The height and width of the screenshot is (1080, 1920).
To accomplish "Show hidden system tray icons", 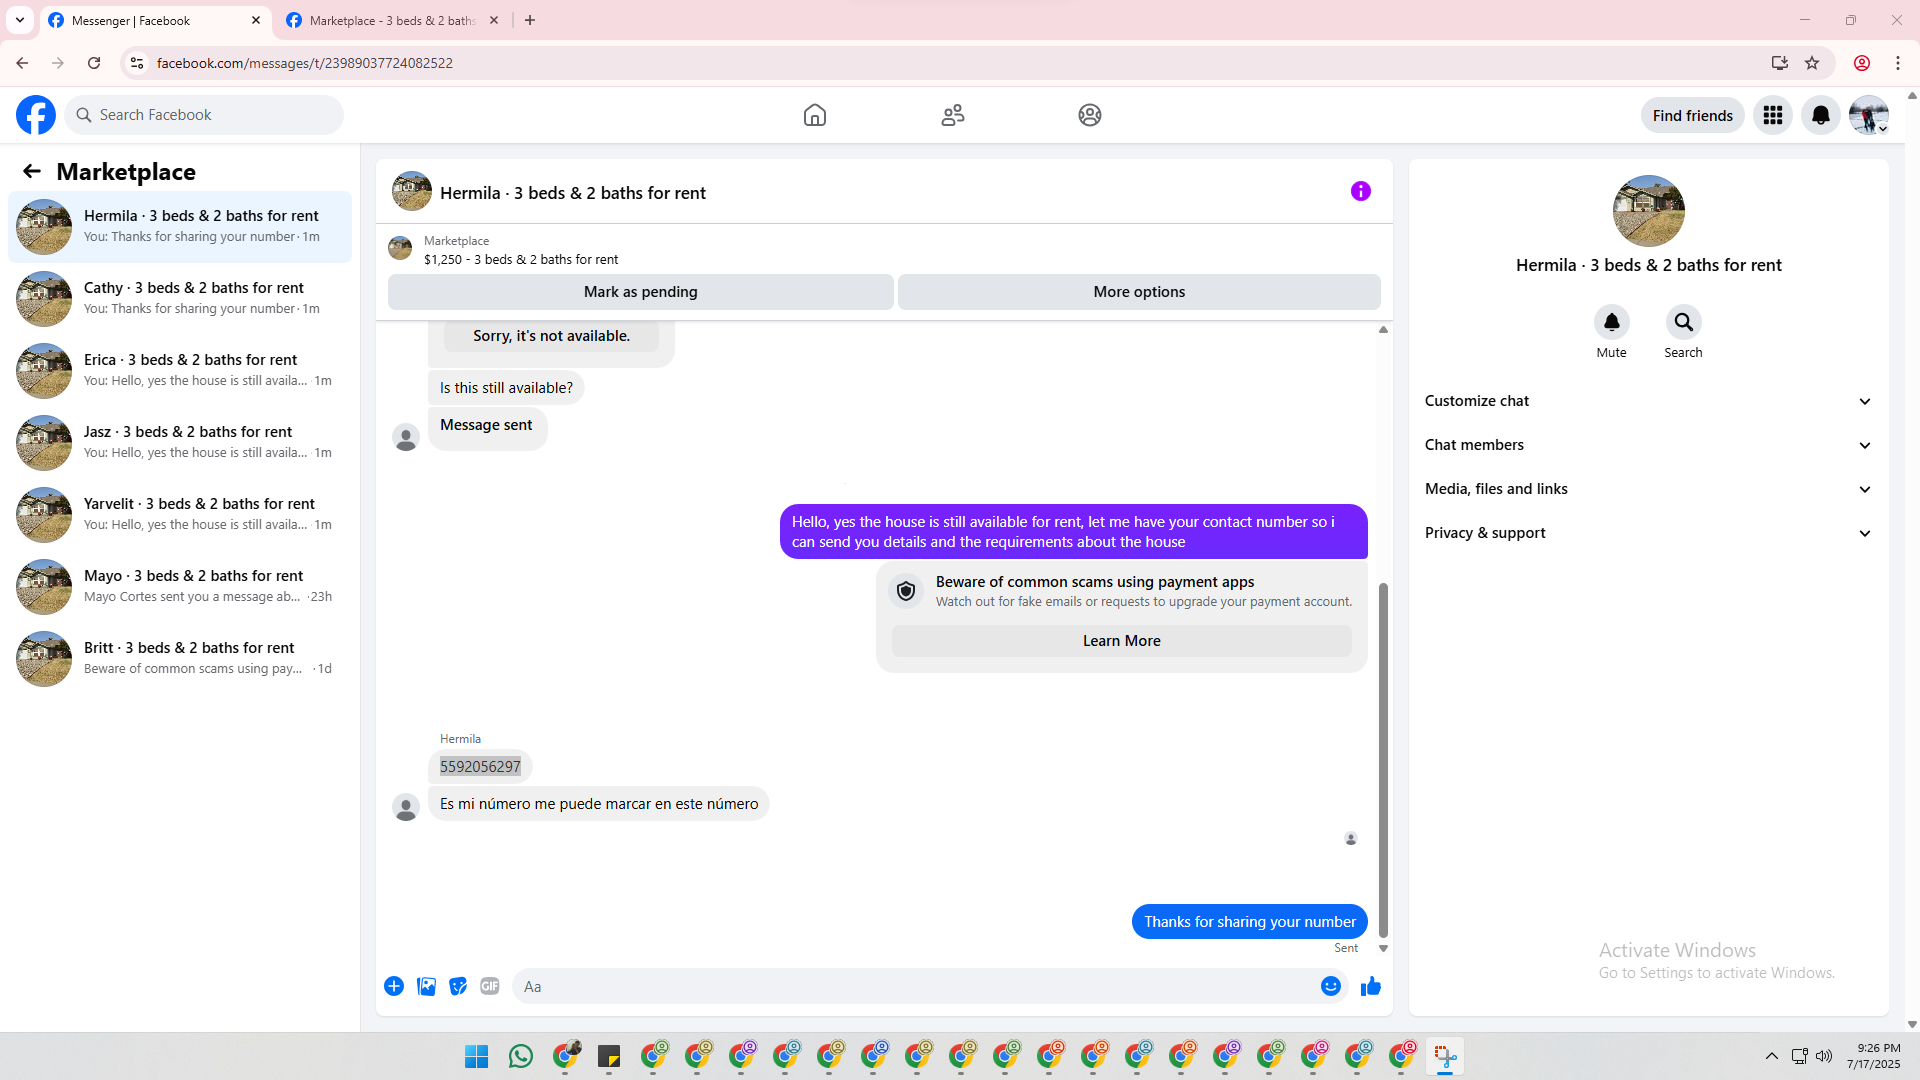I will 1771,1056.
